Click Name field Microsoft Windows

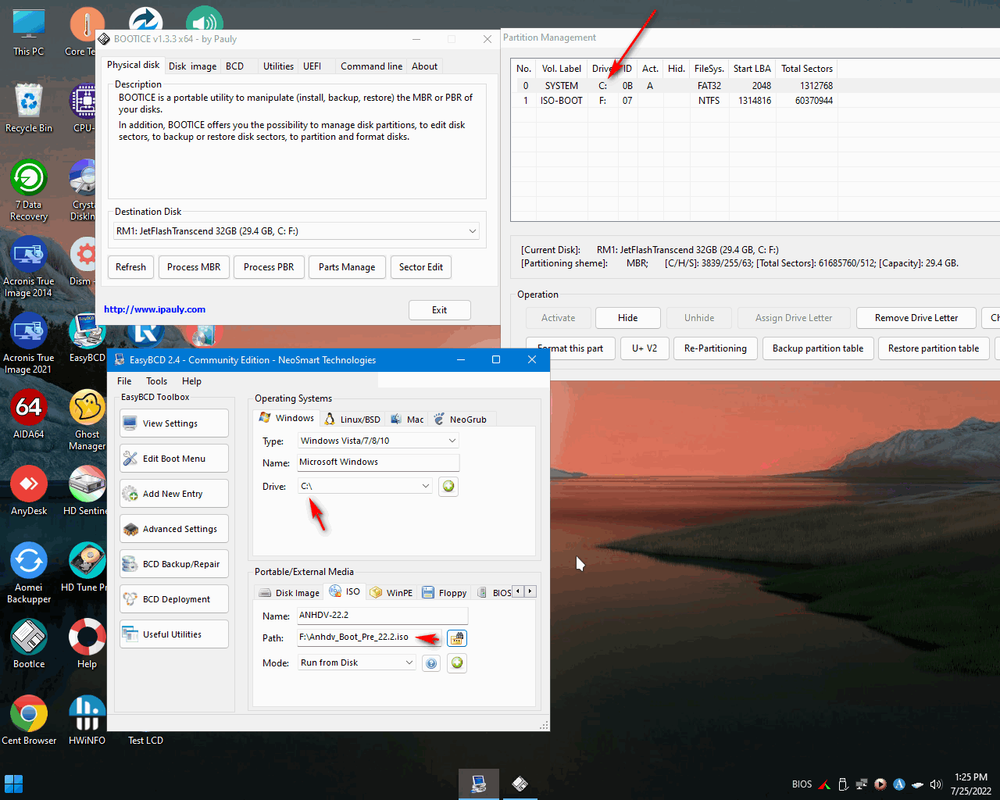point(378,463)
